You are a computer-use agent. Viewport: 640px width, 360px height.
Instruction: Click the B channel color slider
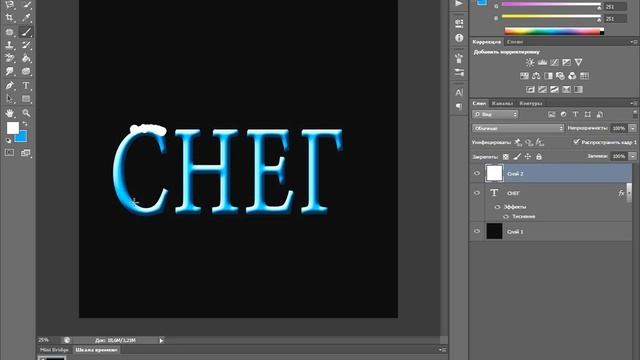[x=551, y=17]
